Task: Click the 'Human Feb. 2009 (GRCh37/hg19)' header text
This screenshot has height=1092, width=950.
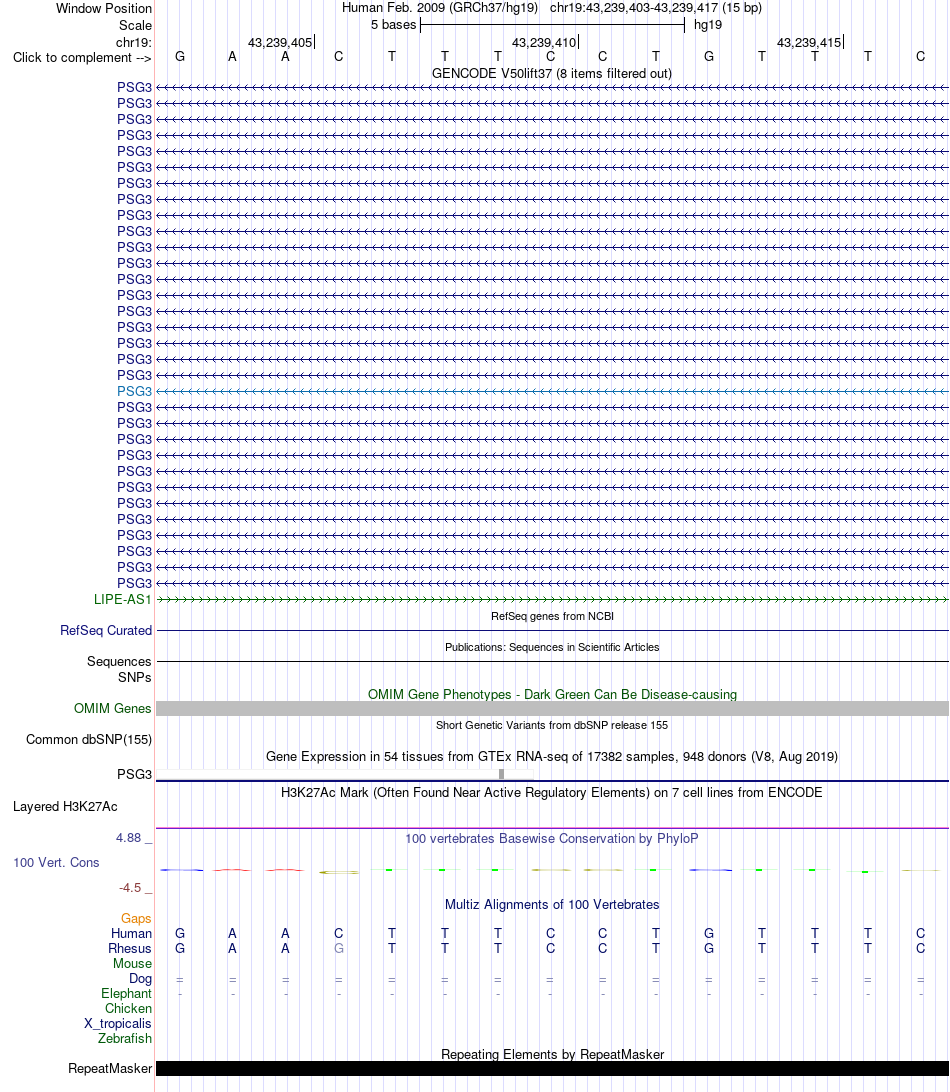Action: (x=439, y=8)
